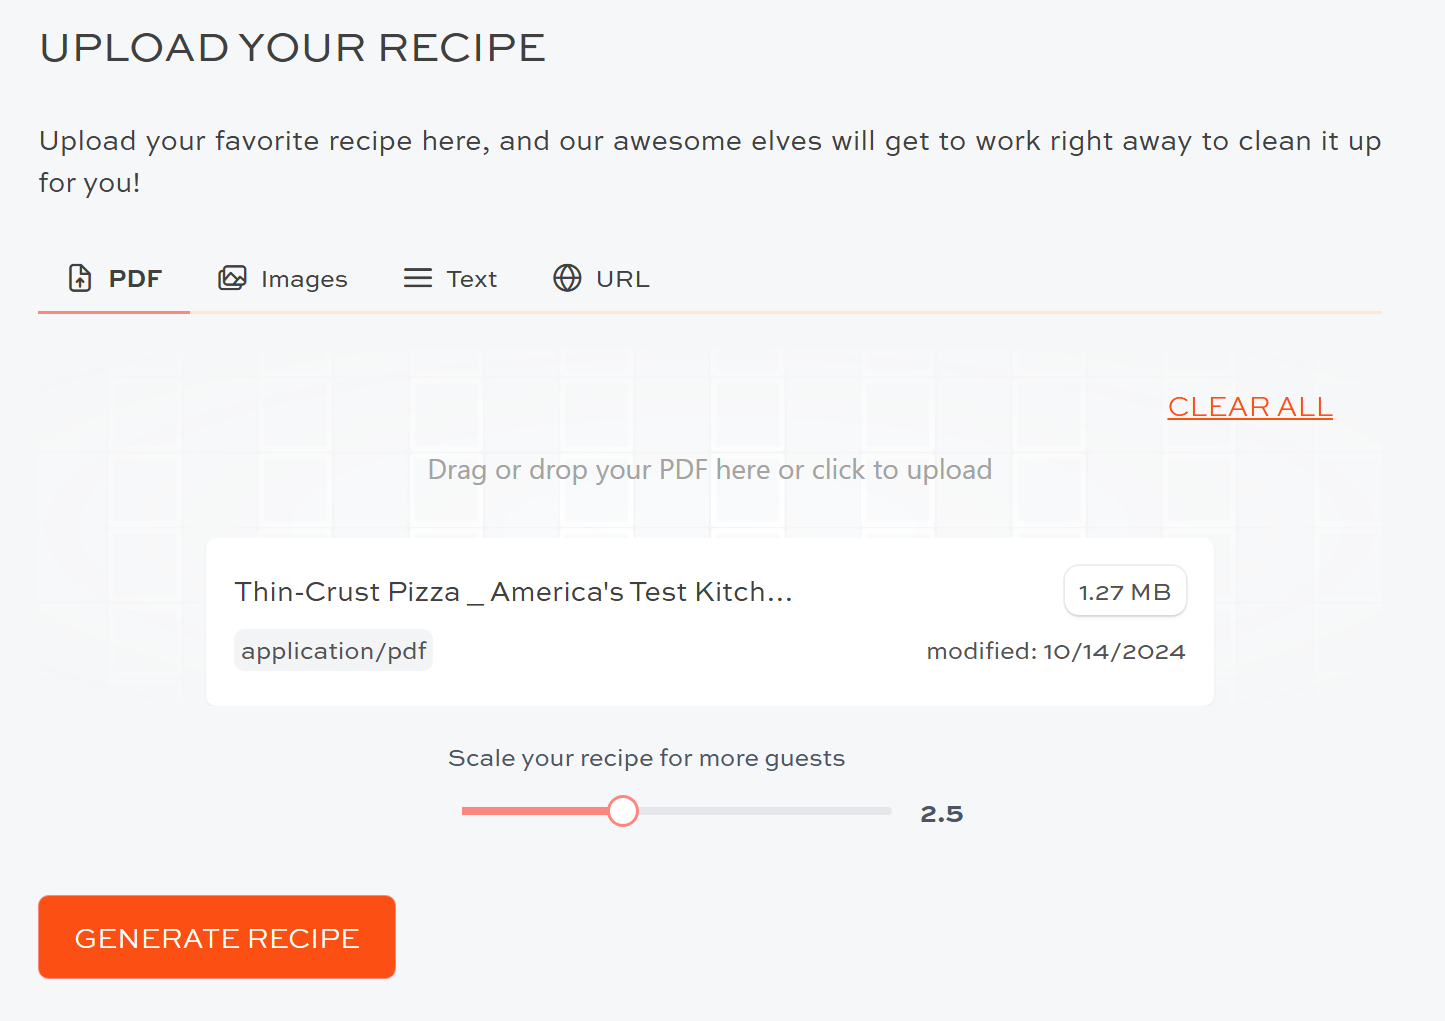This screenshot has height=1021, width=1445.
Task: Switch to the URL tab
Action: [x=622, y=279]
